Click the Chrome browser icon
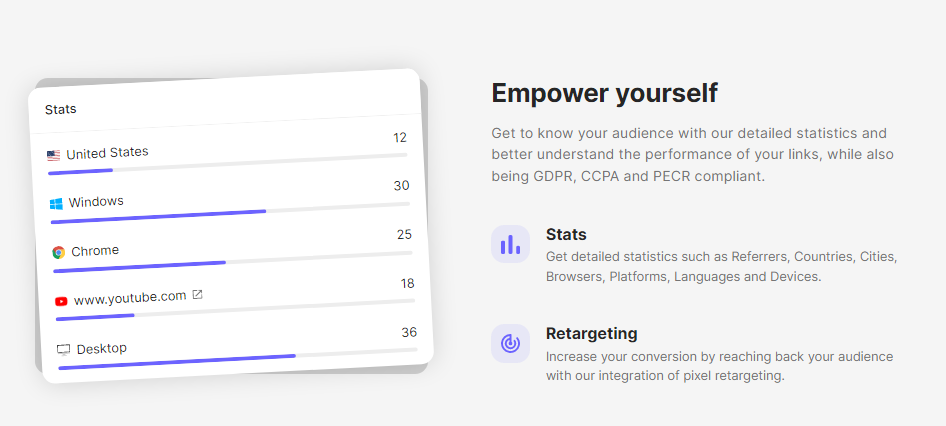Image resolution: width=946 pixels, height=426 pixels. pyautogui.click(x=58, y=252)
